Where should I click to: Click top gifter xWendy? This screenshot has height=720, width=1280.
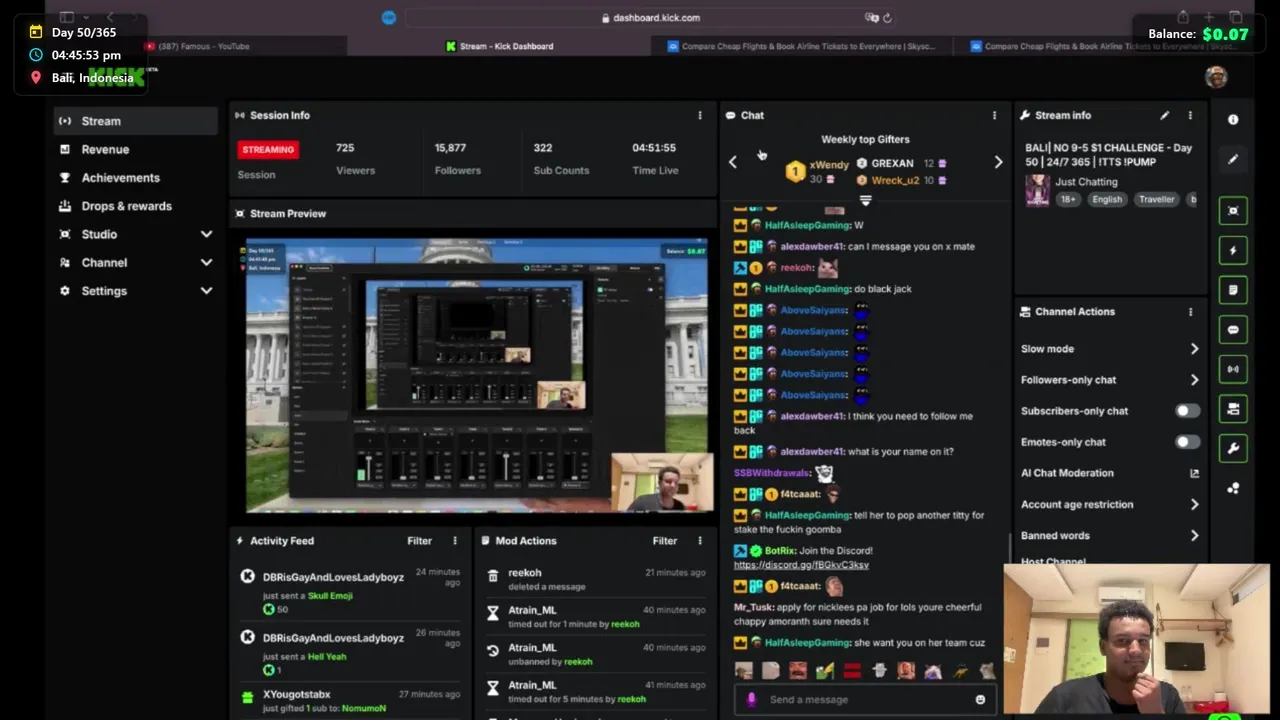tap(829, 164)
